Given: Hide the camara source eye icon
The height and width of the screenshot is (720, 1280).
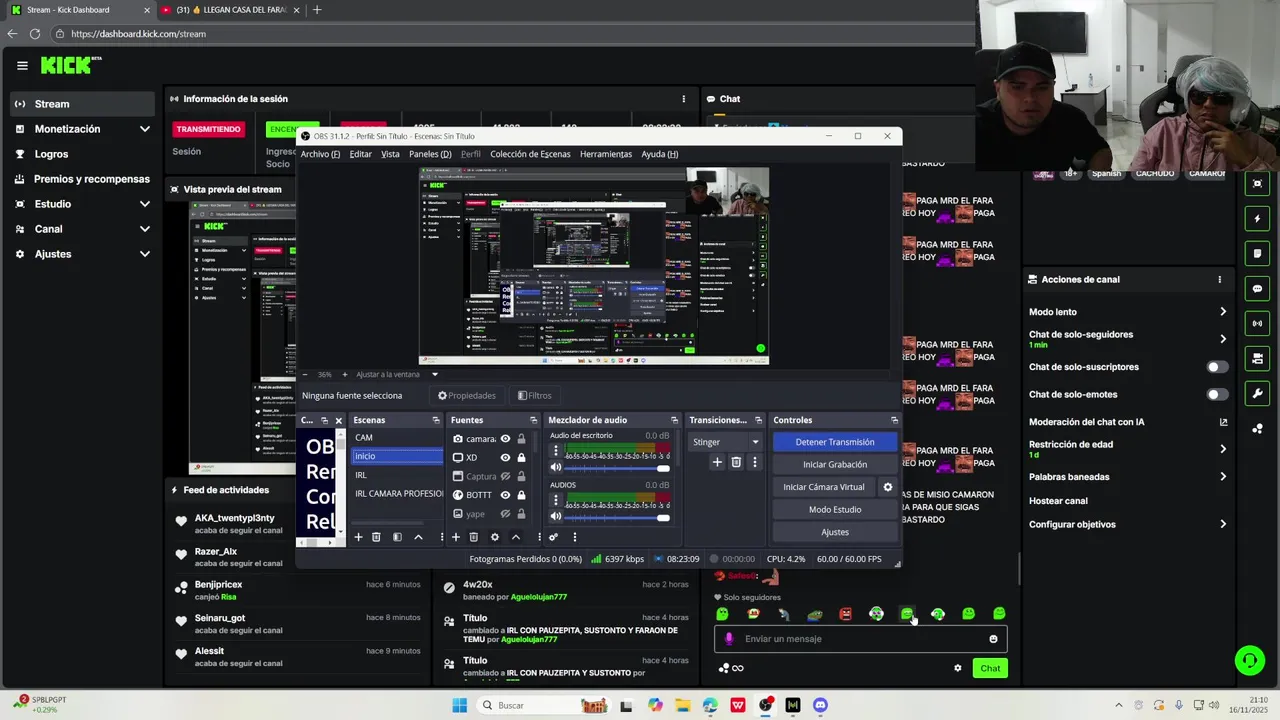Looking at the screenshot, I should point(505,439).
